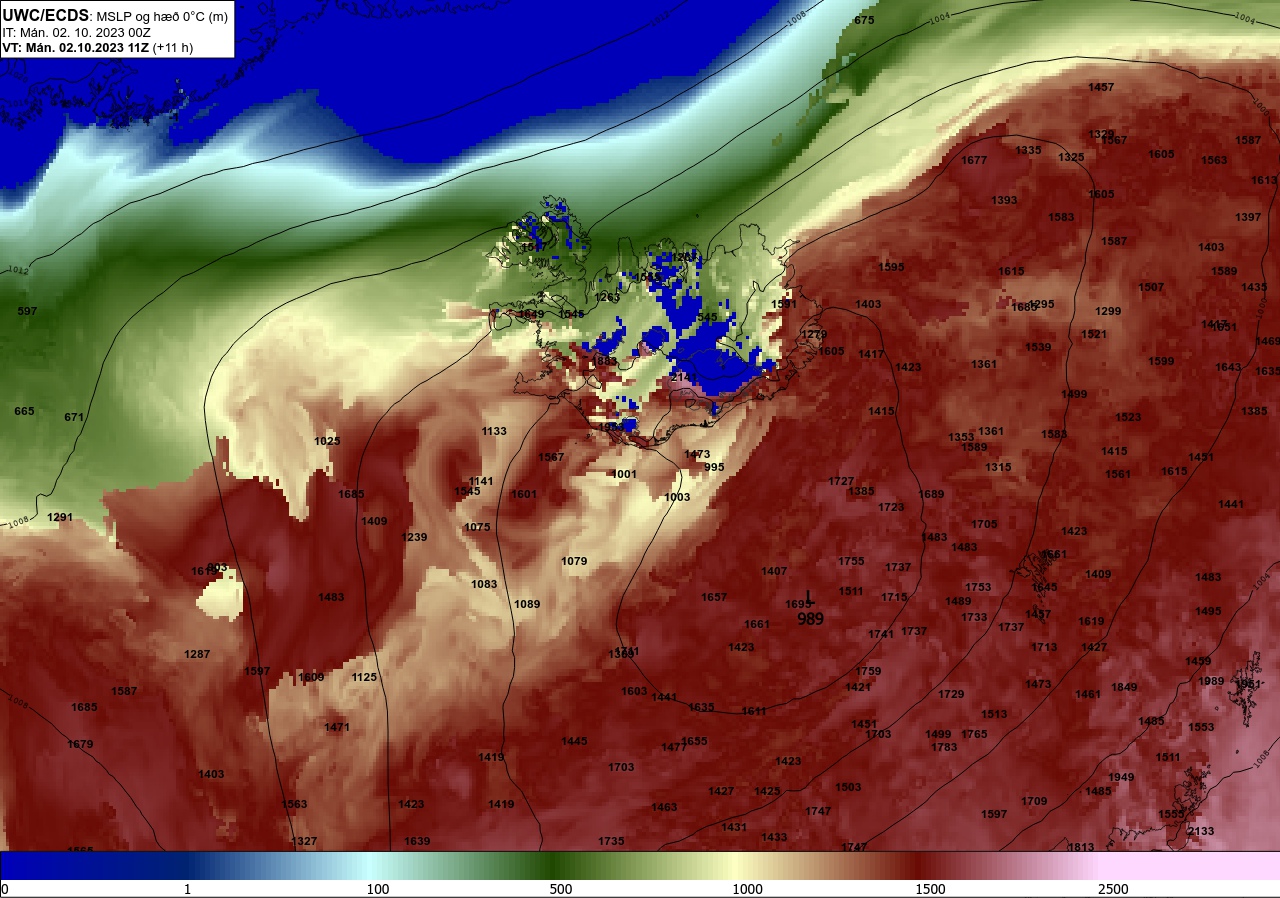Viewport: 1280px width, 898px height.
Task: Select the 1523 height value
Action: (1128, 417)
